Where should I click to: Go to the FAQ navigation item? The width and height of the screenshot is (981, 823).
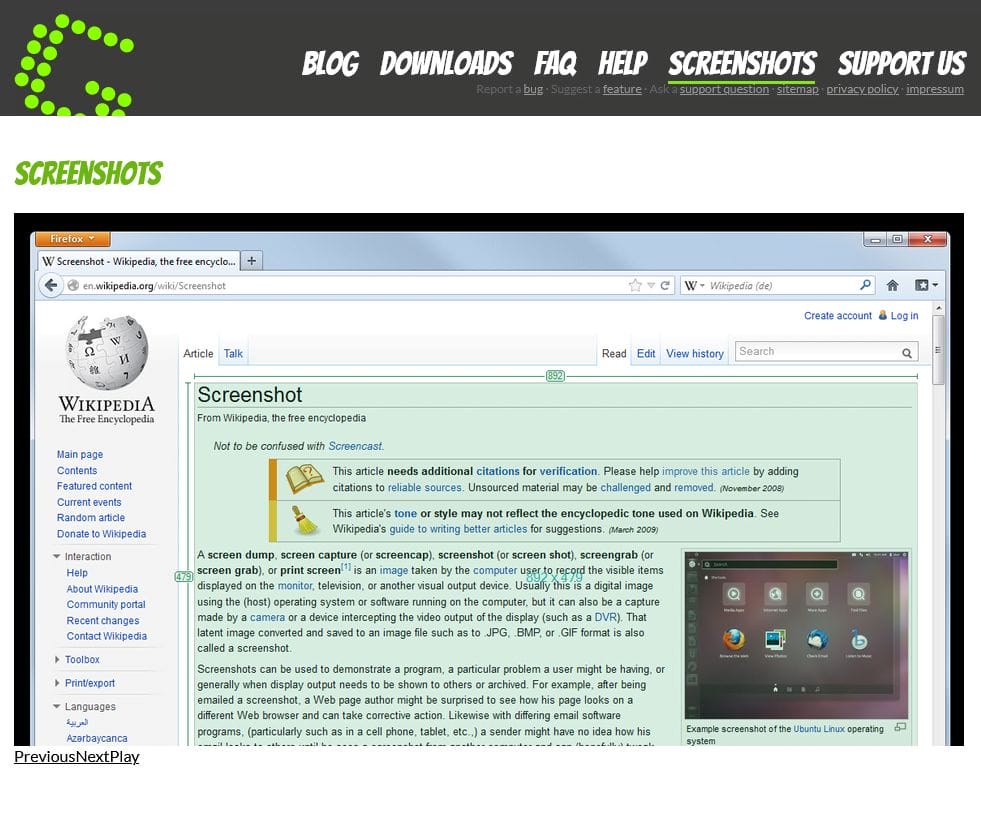[555, 64]
